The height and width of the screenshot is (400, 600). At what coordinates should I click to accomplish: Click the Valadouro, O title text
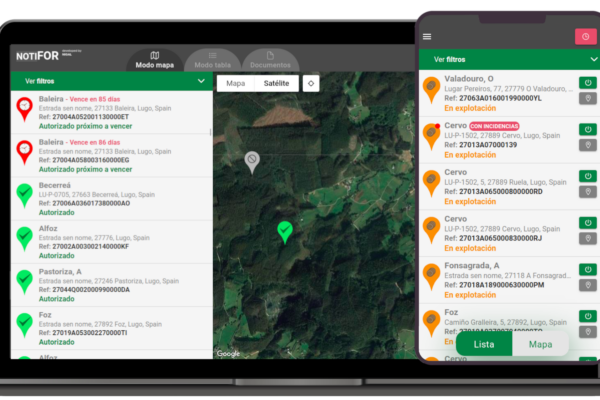pos(469,78)
